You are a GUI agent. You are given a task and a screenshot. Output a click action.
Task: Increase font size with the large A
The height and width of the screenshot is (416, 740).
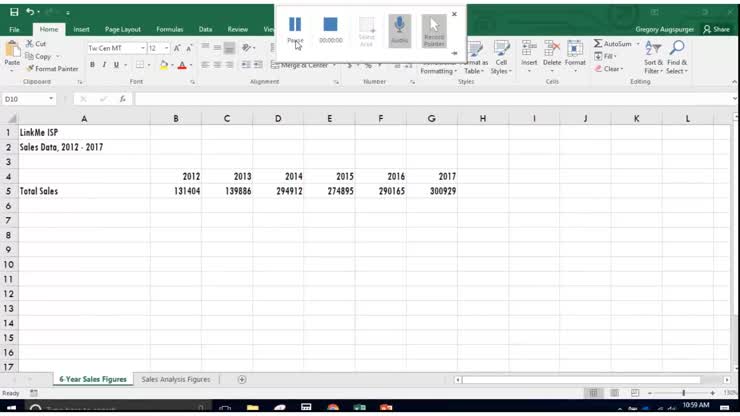177,48
